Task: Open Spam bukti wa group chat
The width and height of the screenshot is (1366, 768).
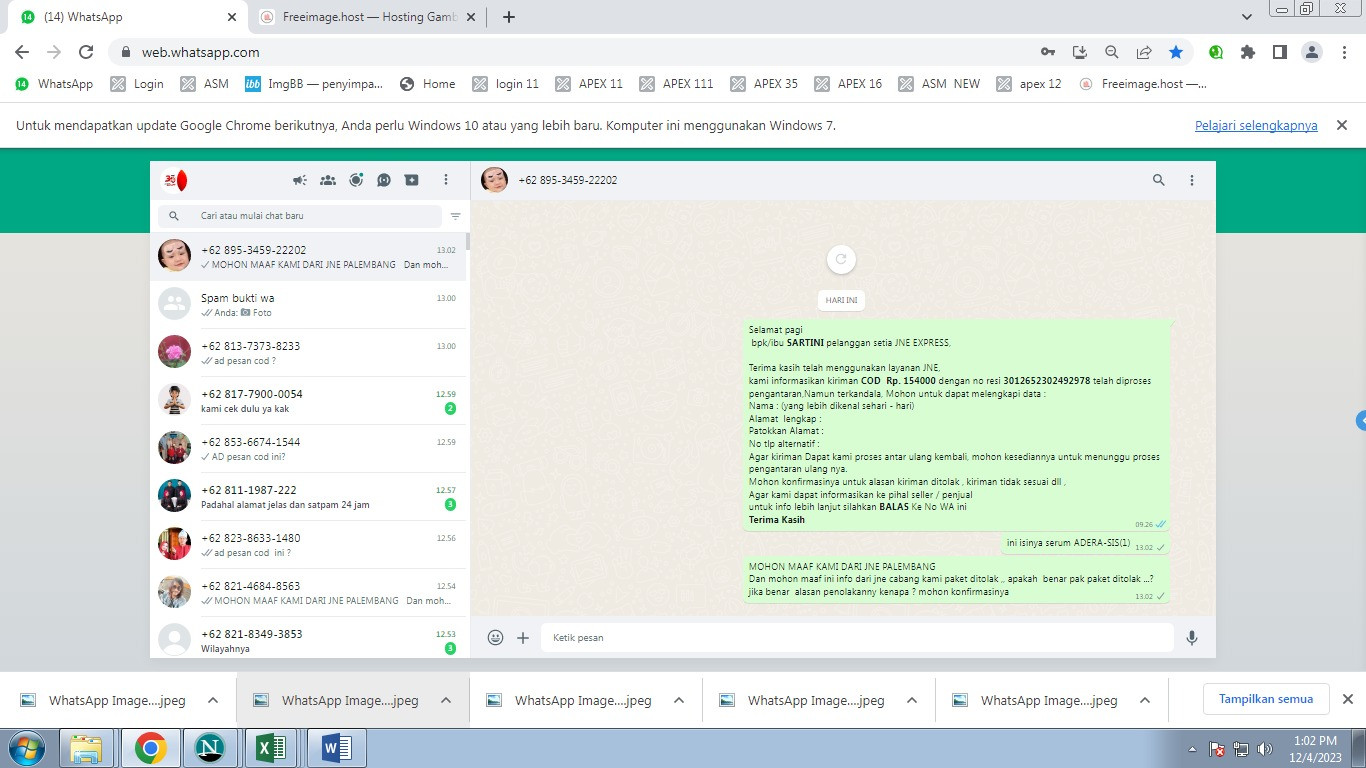Action: click(x=308, y=304)
